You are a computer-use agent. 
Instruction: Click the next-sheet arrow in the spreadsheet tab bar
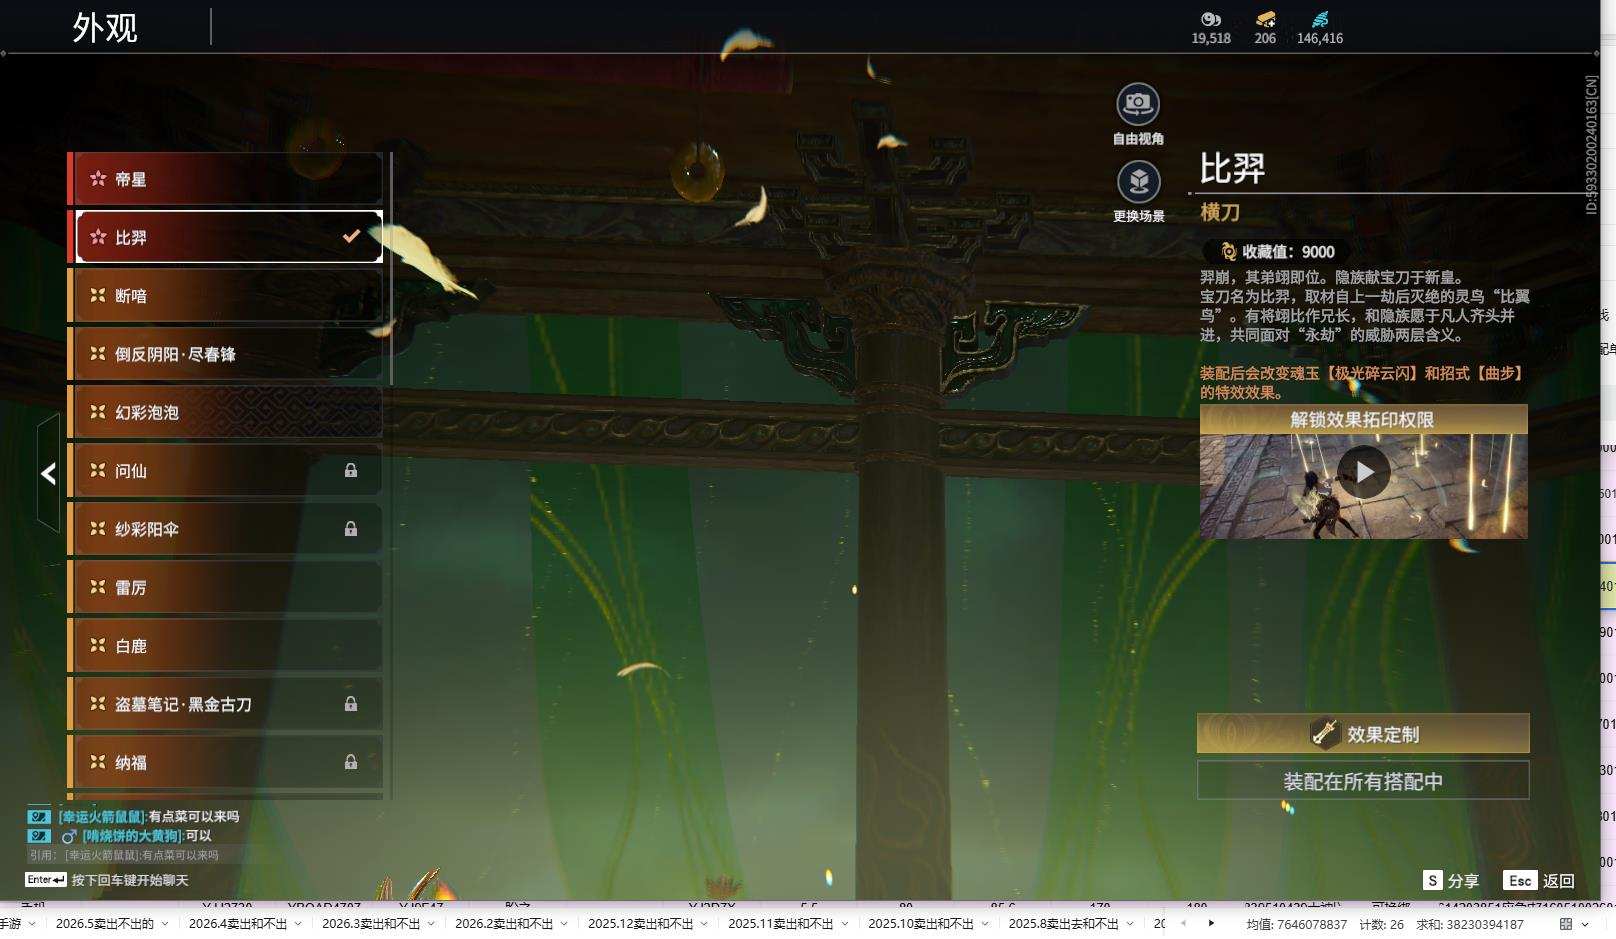[1211, 923]
